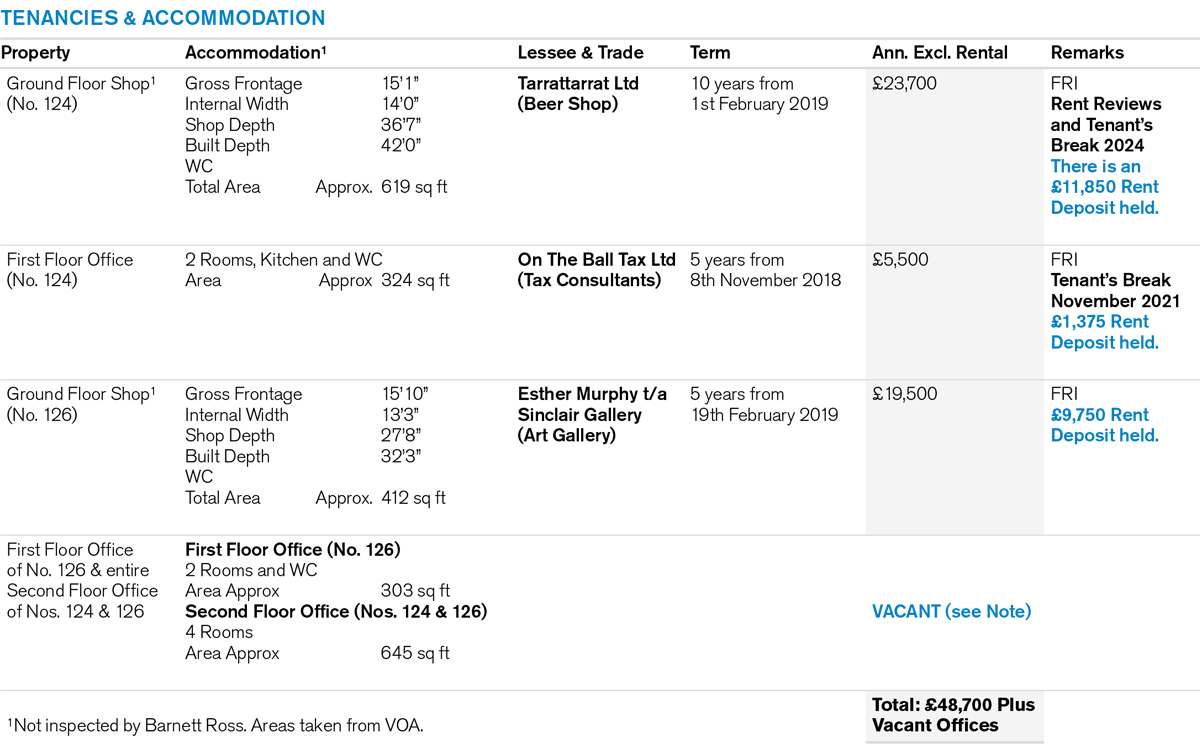Click the Remarks column header
1200x754 pixels.
coord(1087,53)
